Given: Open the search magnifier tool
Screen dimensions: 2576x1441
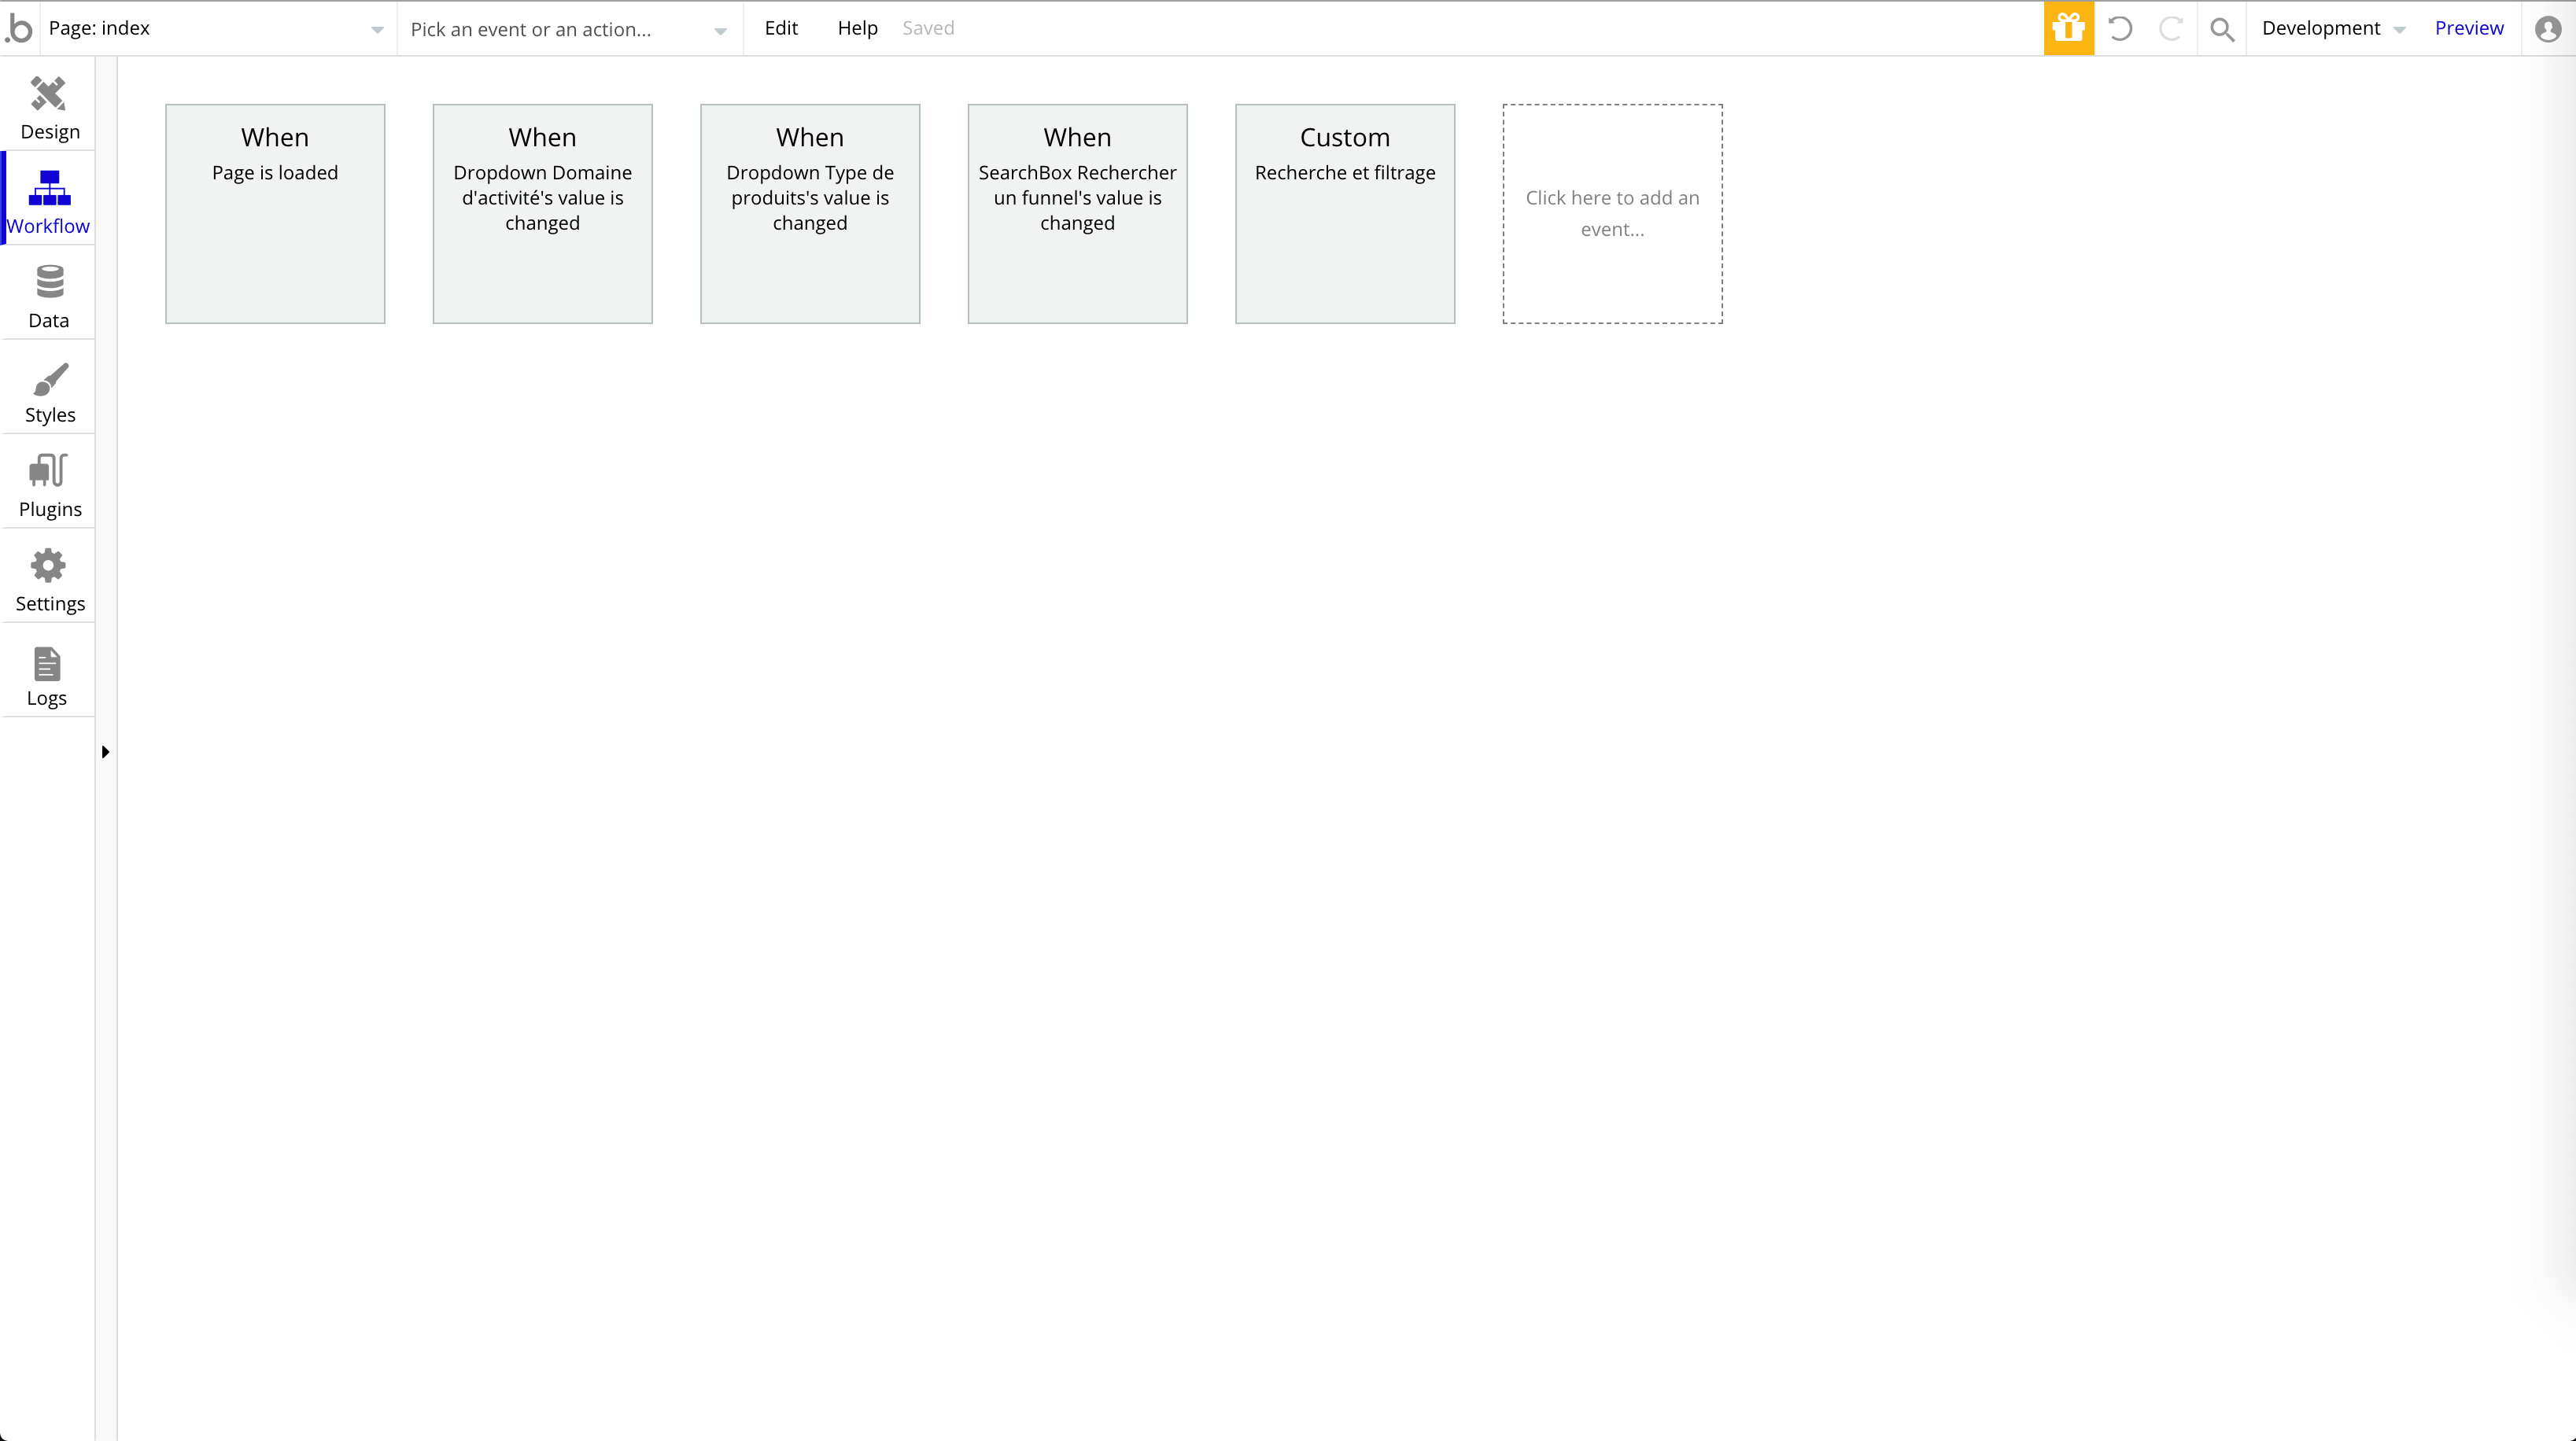Looking at the screenshot, I should point(2222,29).
